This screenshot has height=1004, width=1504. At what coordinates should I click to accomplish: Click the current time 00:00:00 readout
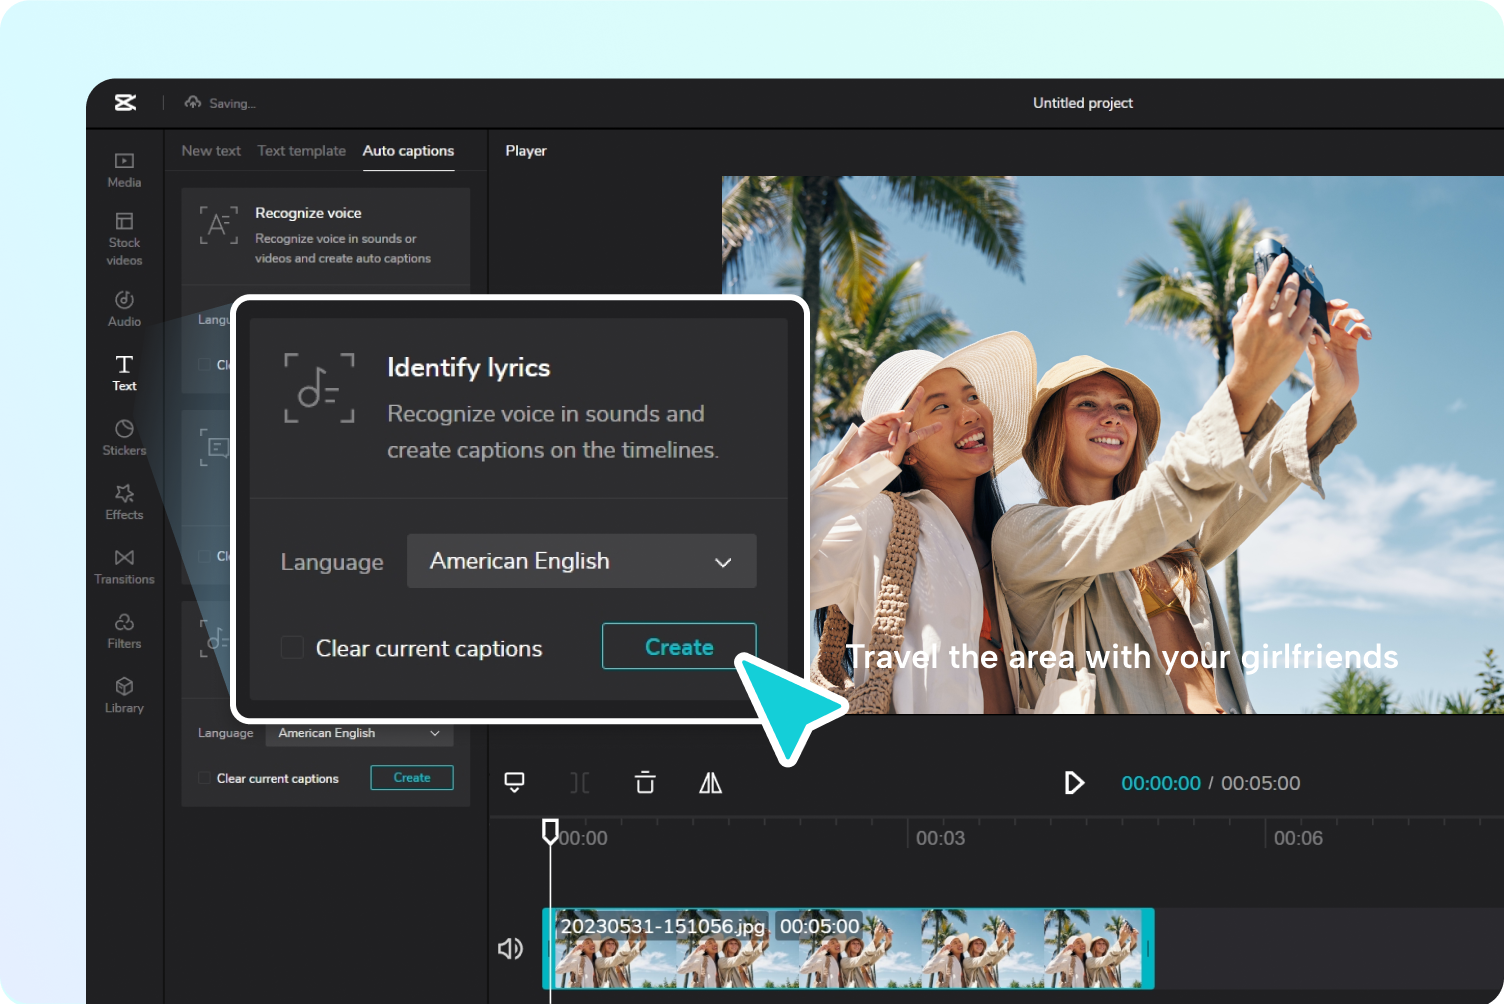pos(1161,783)
